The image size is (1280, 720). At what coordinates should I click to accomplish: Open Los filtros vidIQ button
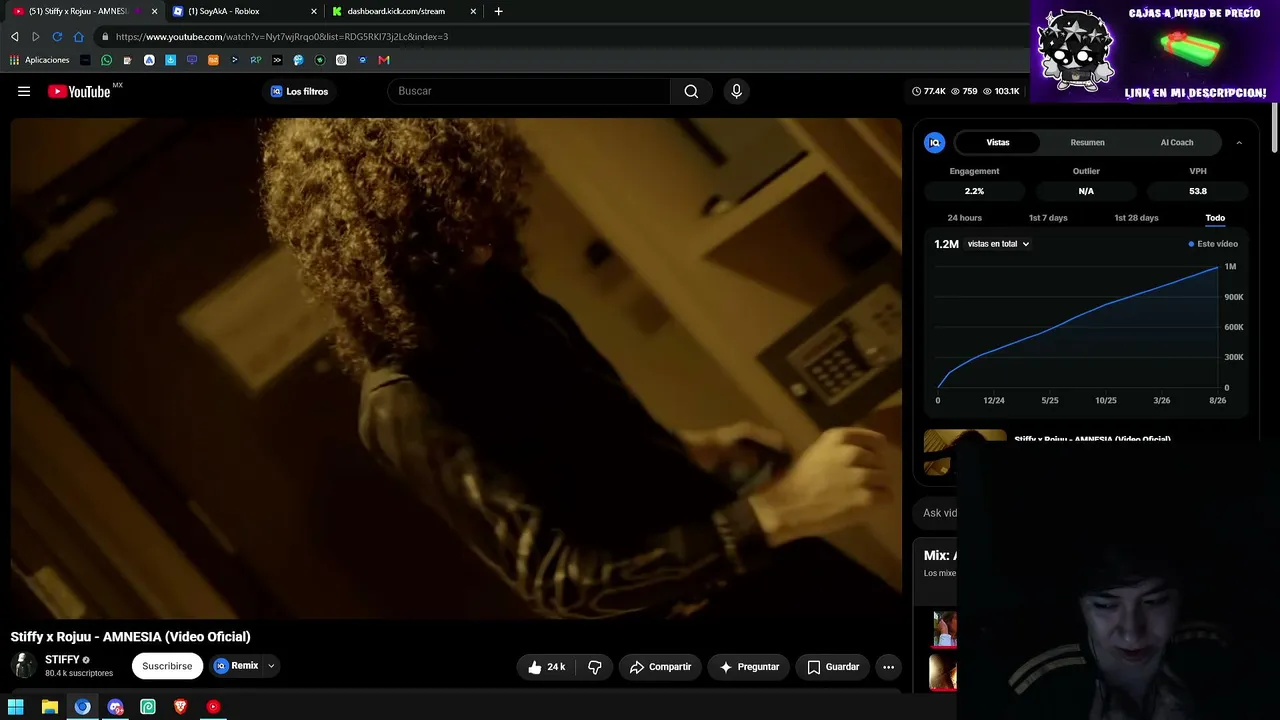tap(299, 91)
